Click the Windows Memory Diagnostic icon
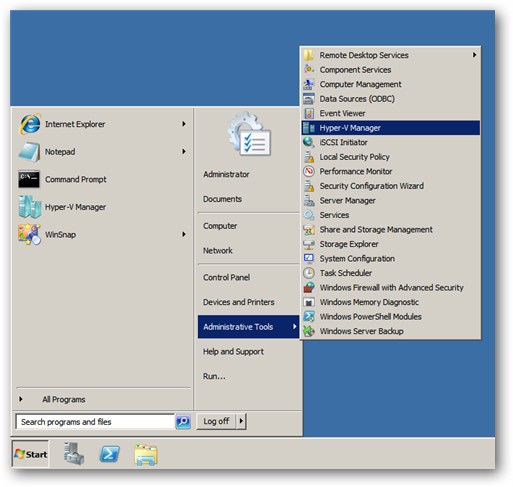Image resolution: width=513 pixels, height=487 pixels. click(309, 302)
